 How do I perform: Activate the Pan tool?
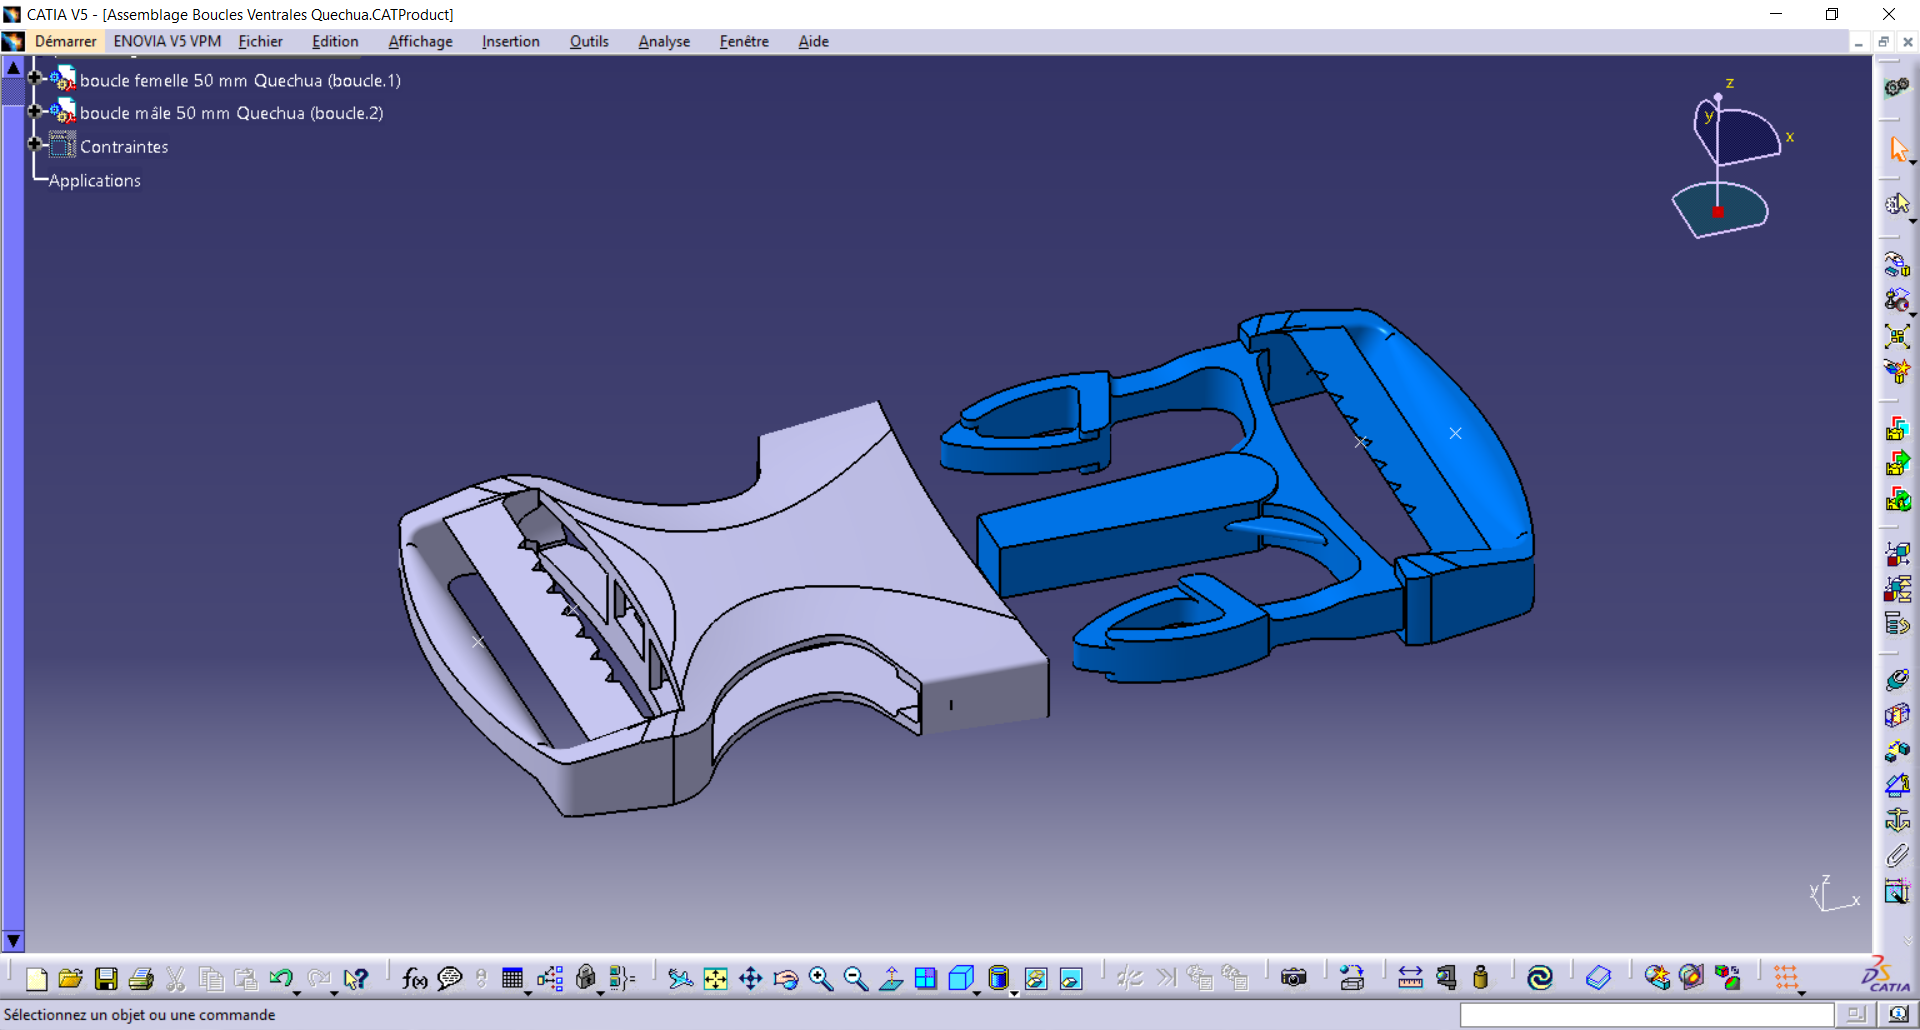751,979
